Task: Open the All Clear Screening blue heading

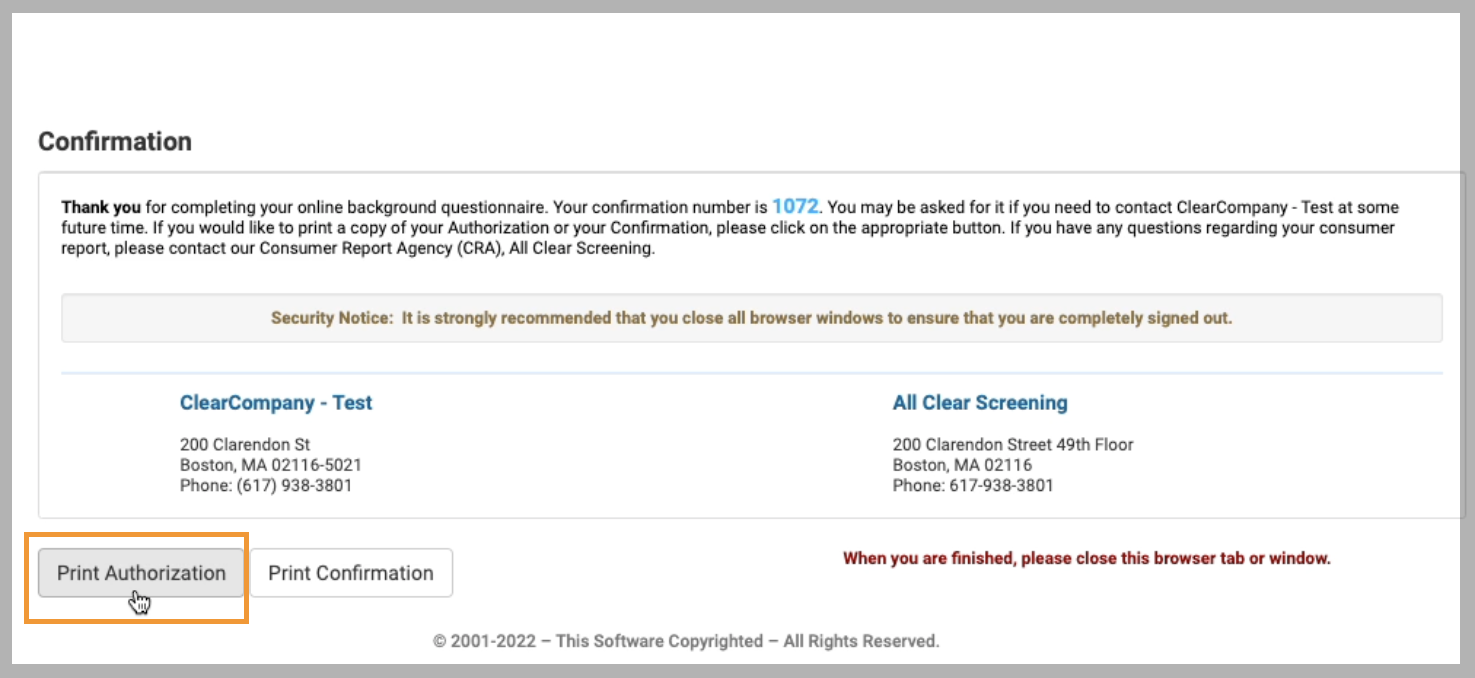Action: click(980, 403)
